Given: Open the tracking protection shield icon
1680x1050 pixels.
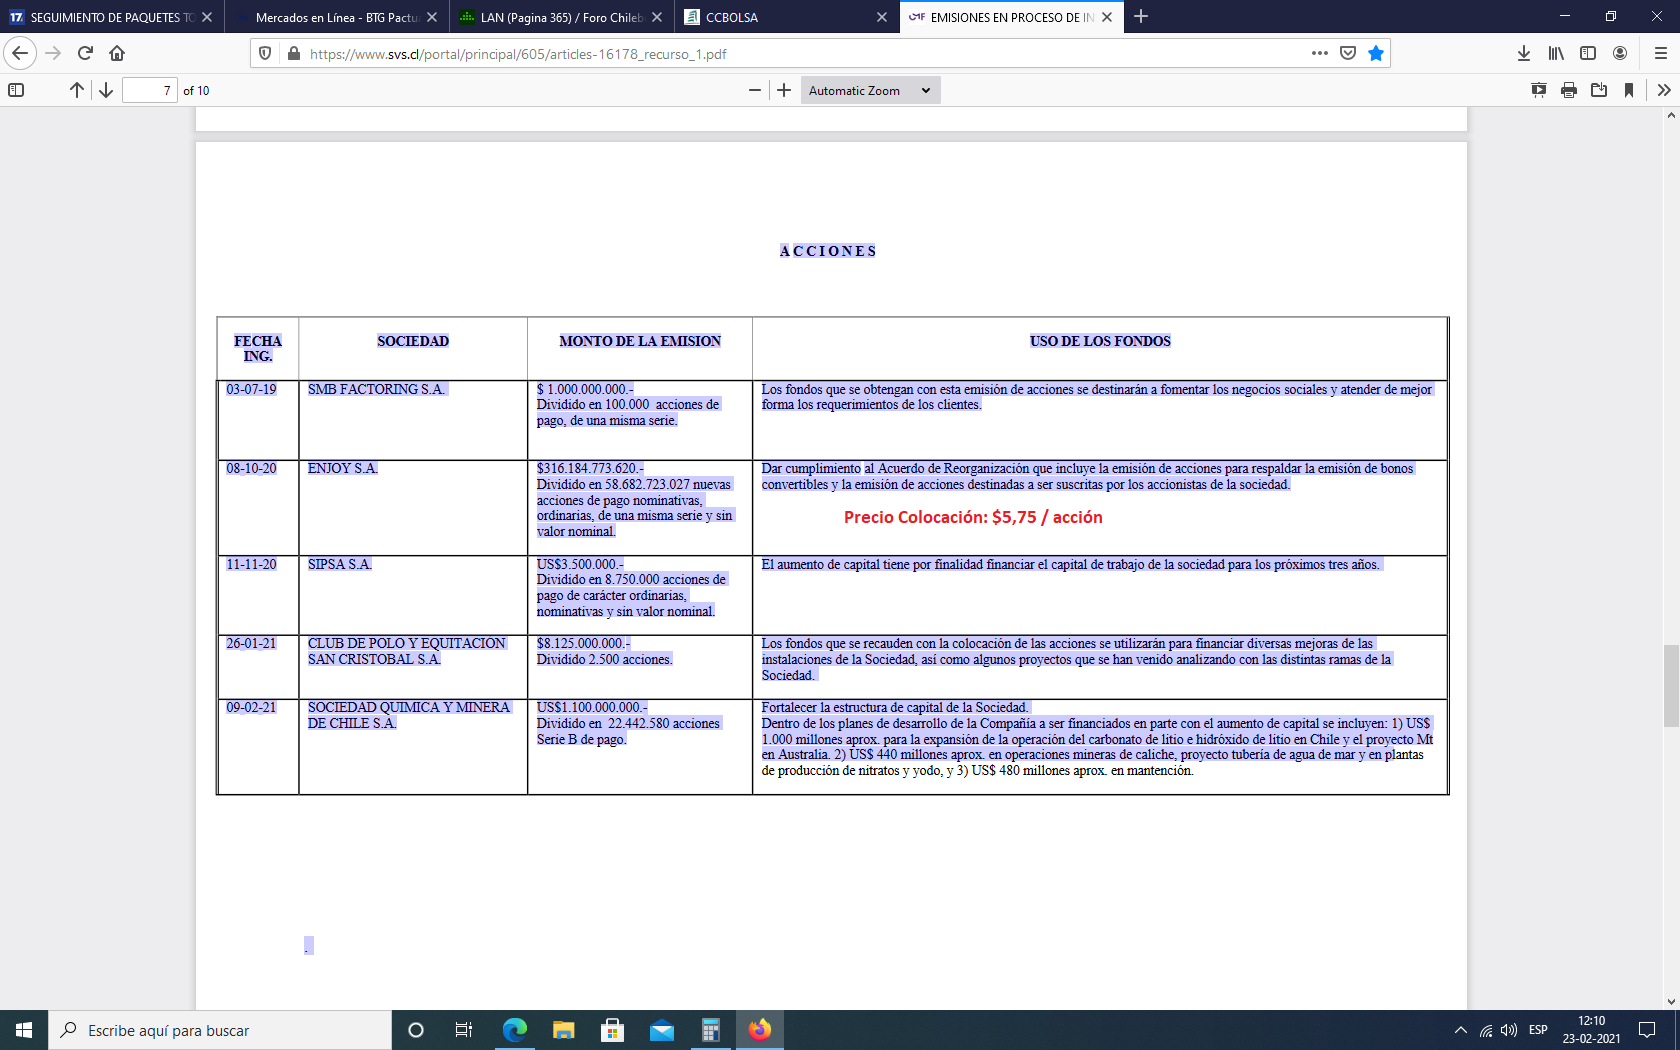Looking at the screenshot, I should (265, 53).
